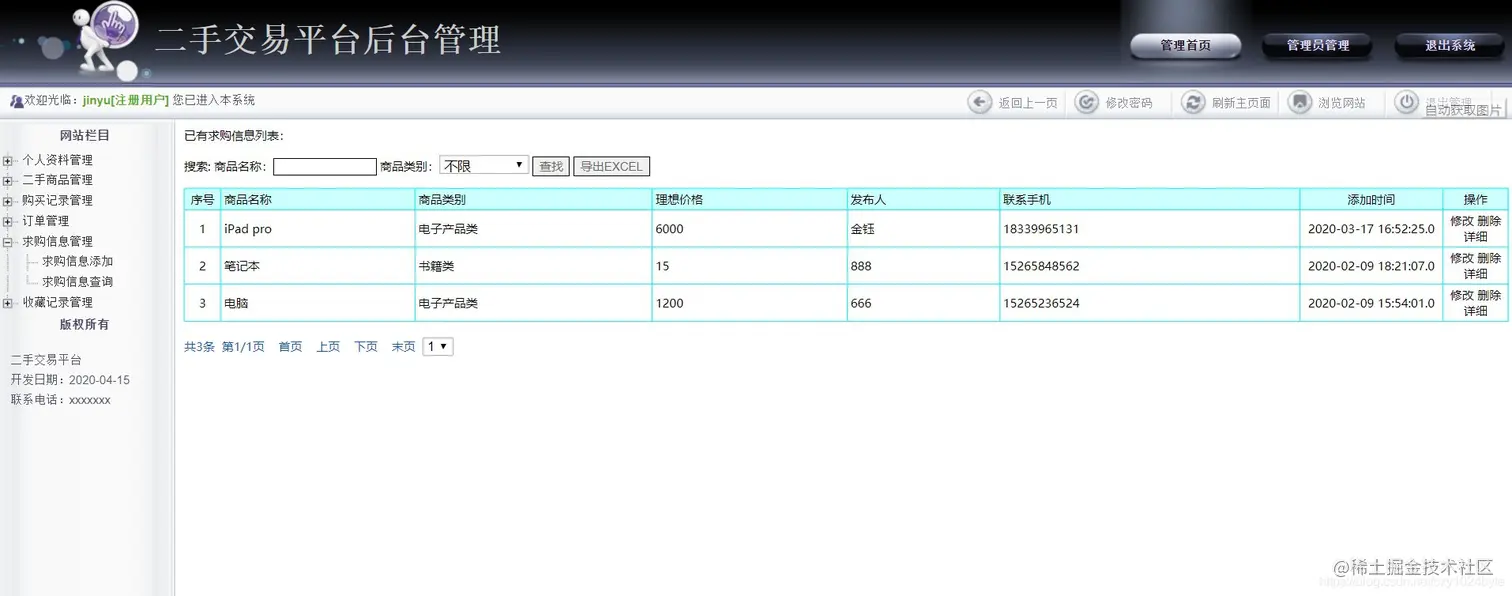
Task: Click phone number 15265848562
Action: (x=1041, y=266)
